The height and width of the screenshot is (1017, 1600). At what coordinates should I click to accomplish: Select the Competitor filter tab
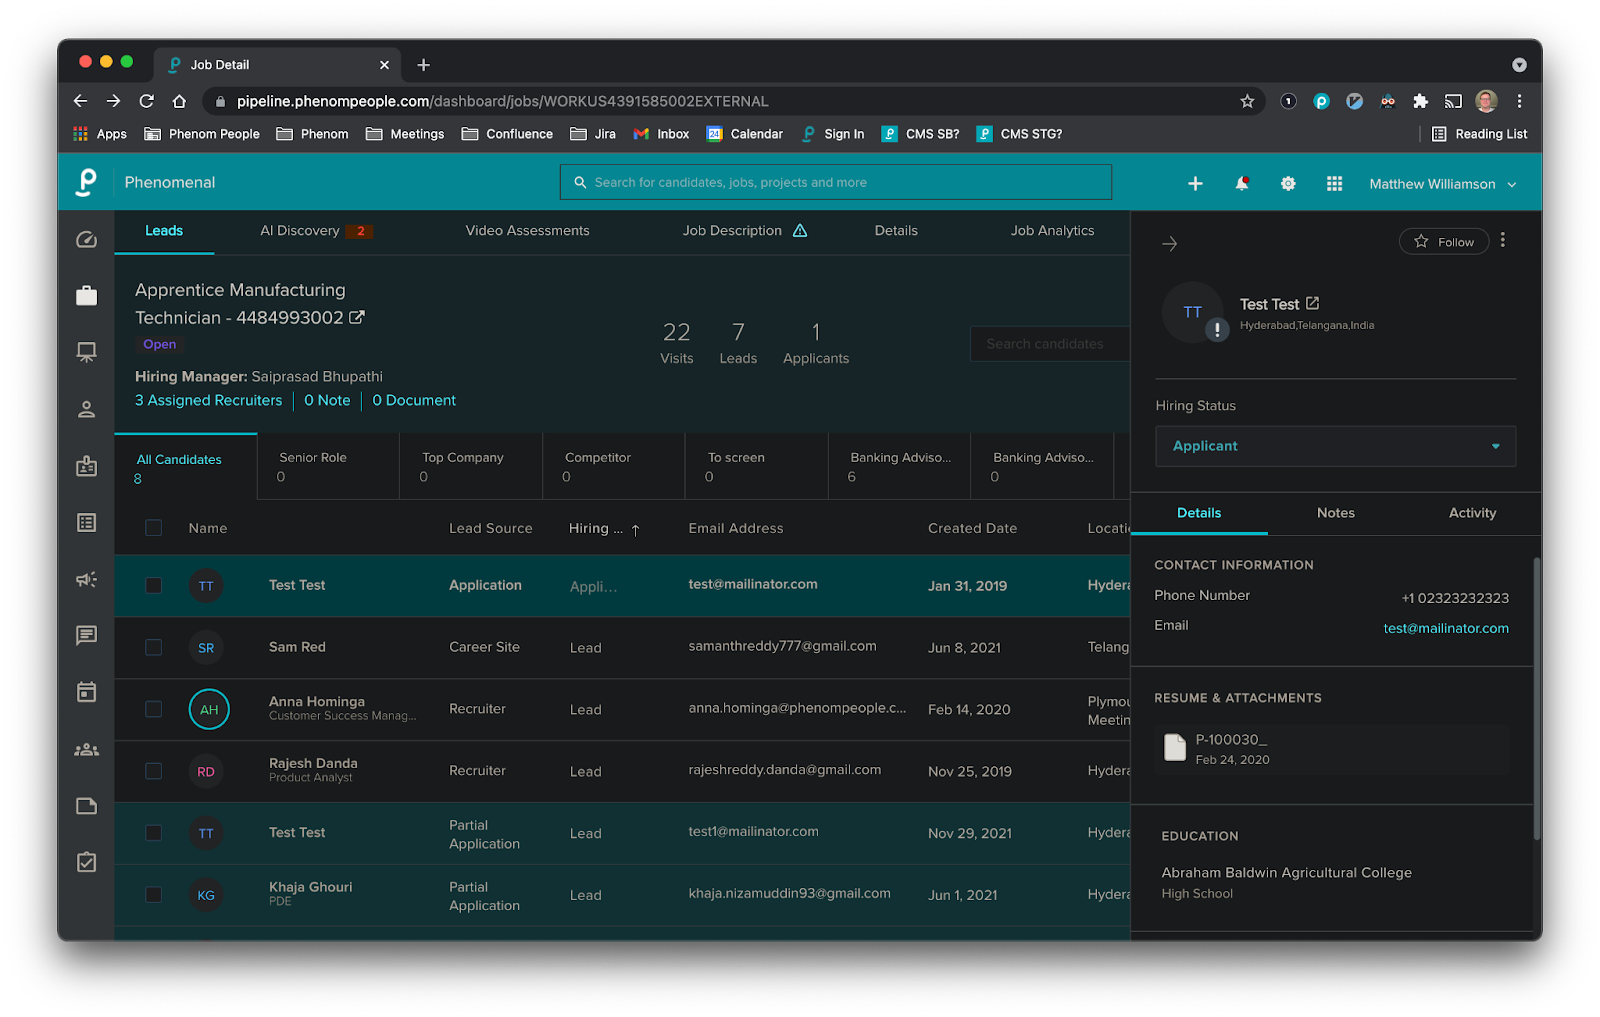[614, 466]
